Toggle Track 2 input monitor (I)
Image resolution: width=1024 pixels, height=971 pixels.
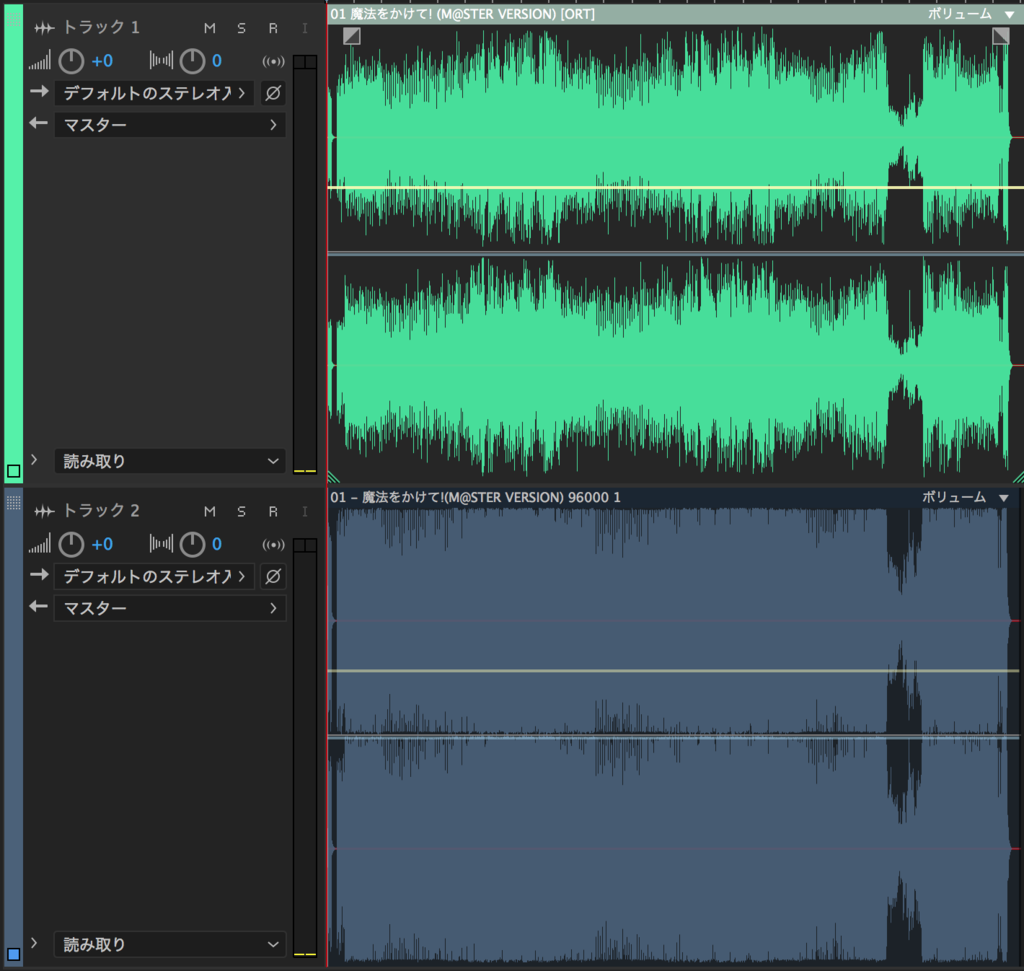tap(304, 511)
